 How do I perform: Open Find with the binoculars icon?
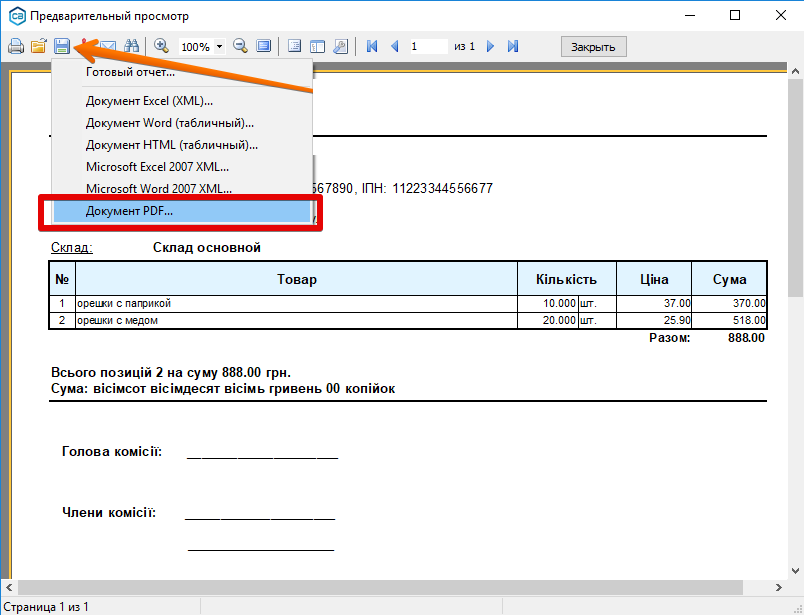132,46
